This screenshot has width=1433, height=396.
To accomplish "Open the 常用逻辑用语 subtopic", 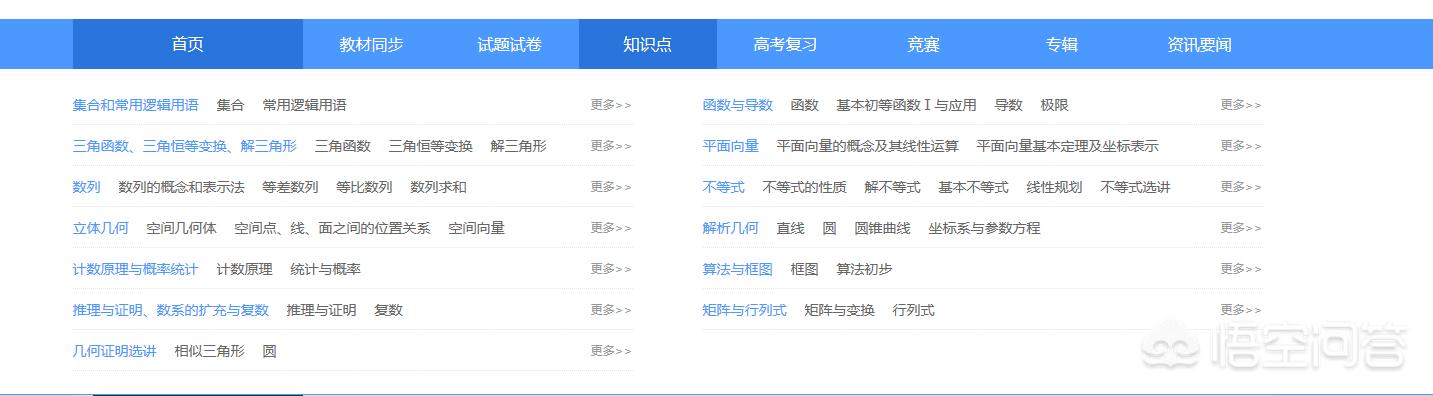I will coord(305,104).
